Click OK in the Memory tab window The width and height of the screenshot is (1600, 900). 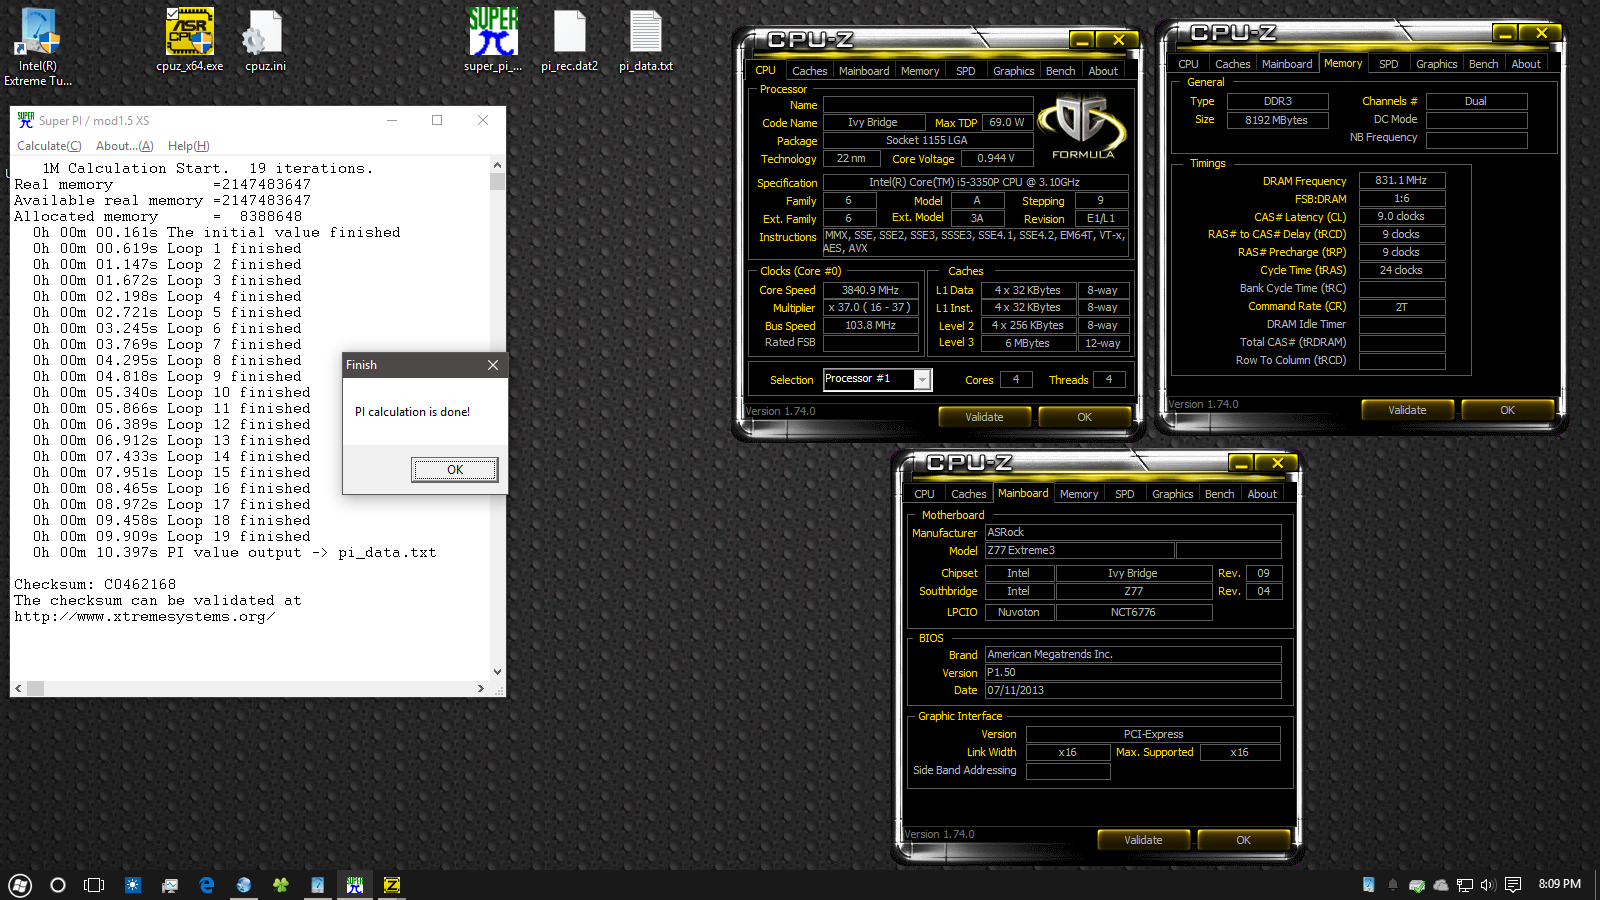tap(1507, 410)
